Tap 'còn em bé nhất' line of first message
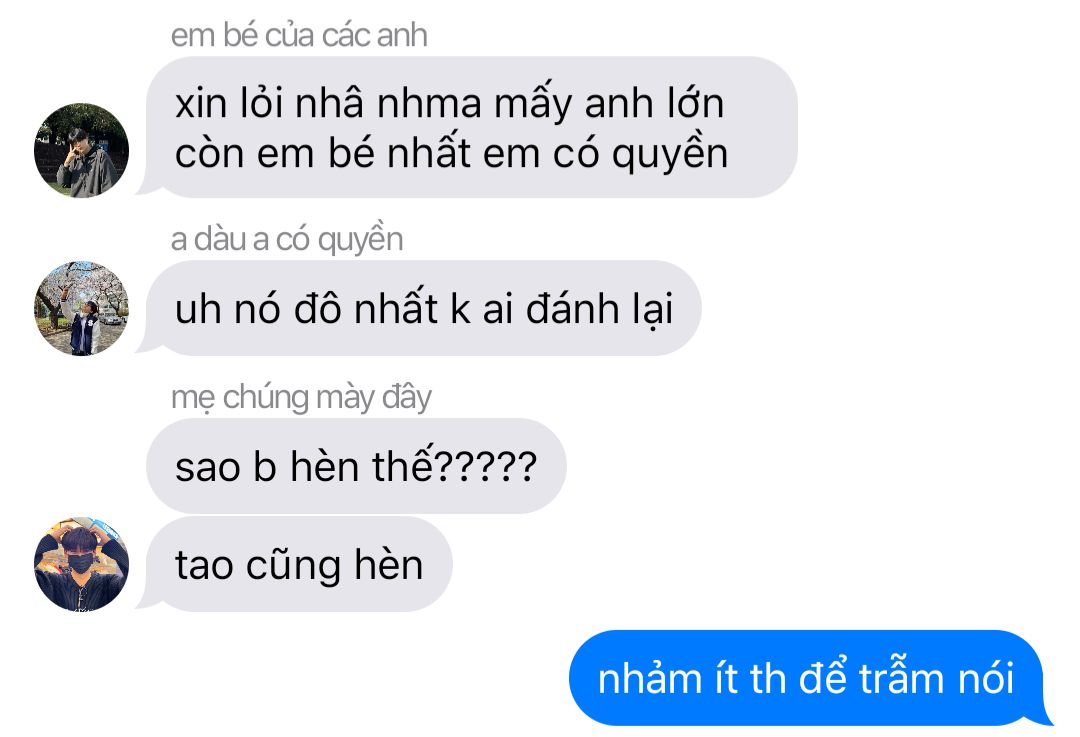The width and height of the screenshot is (1080, 737). (322, 153)
